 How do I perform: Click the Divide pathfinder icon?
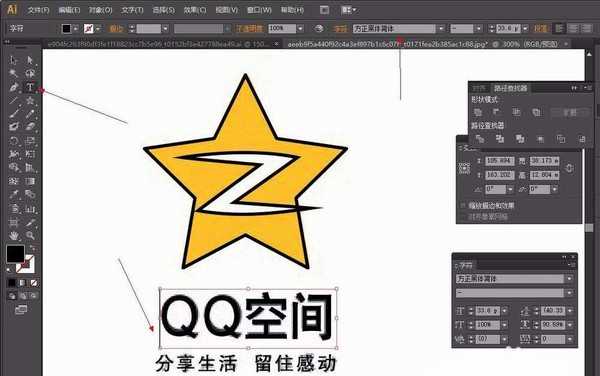[479, 139]
